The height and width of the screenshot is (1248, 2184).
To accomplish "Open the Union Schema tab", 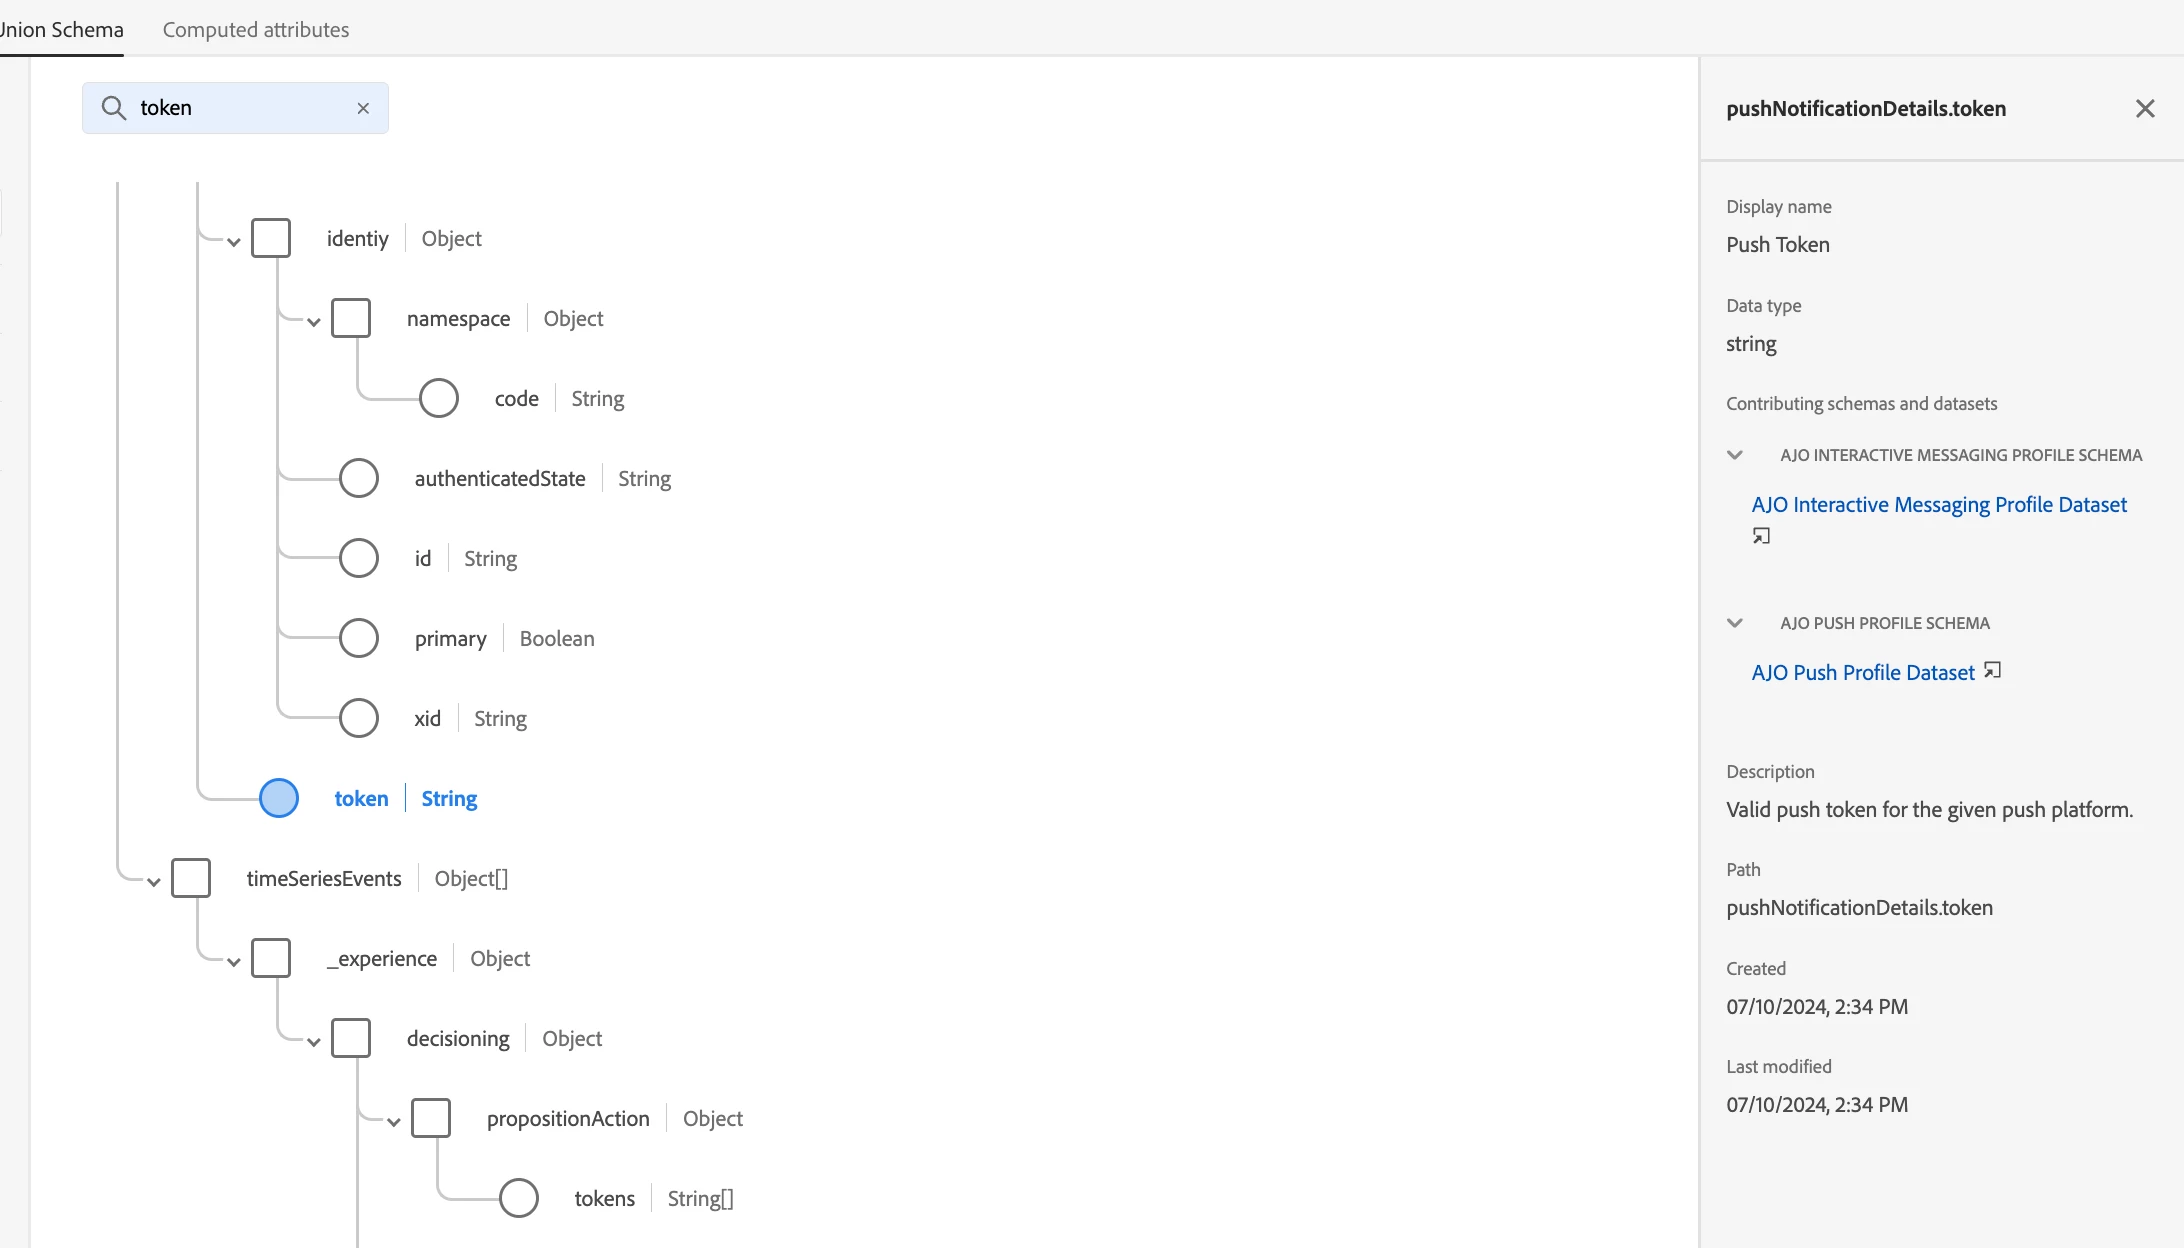I will pyautogui.click(x=62, y=30).
